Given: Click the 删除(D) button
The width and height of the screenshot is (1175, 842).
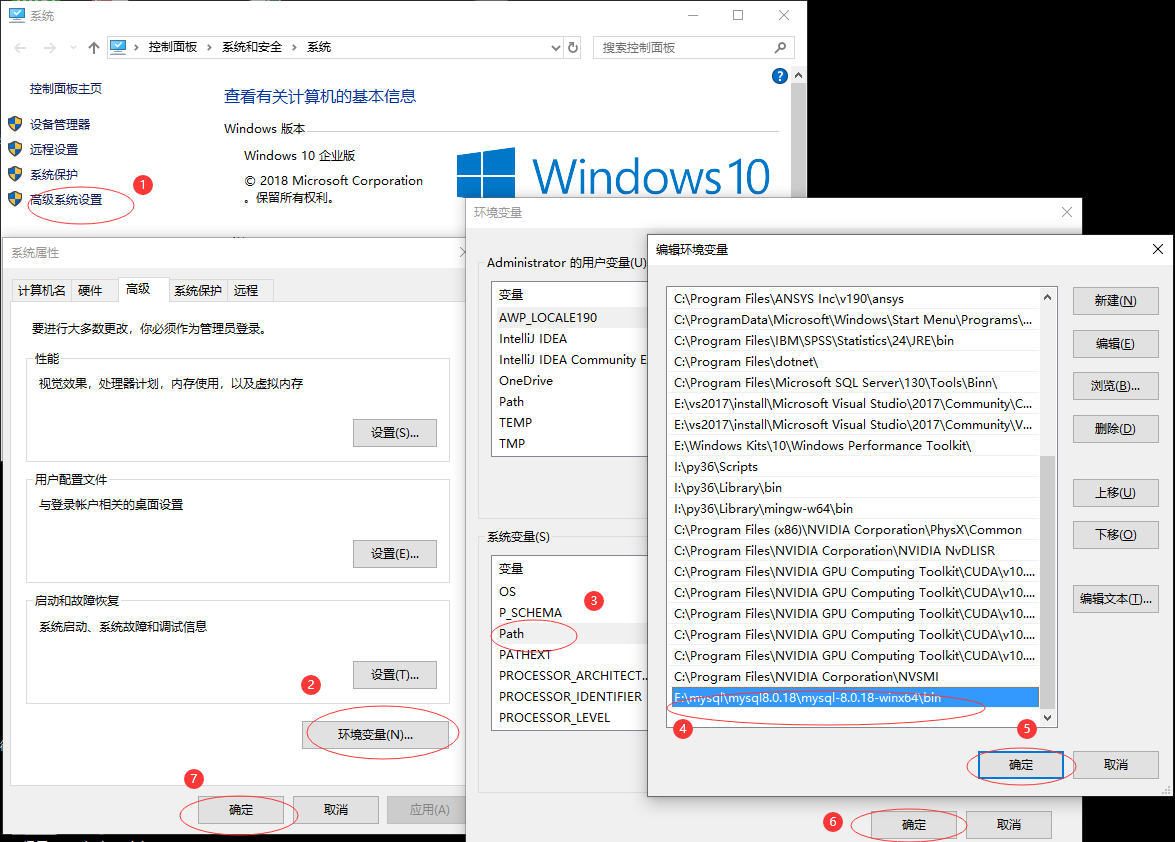Looking at the screenshot, I should click(1115, 428).
